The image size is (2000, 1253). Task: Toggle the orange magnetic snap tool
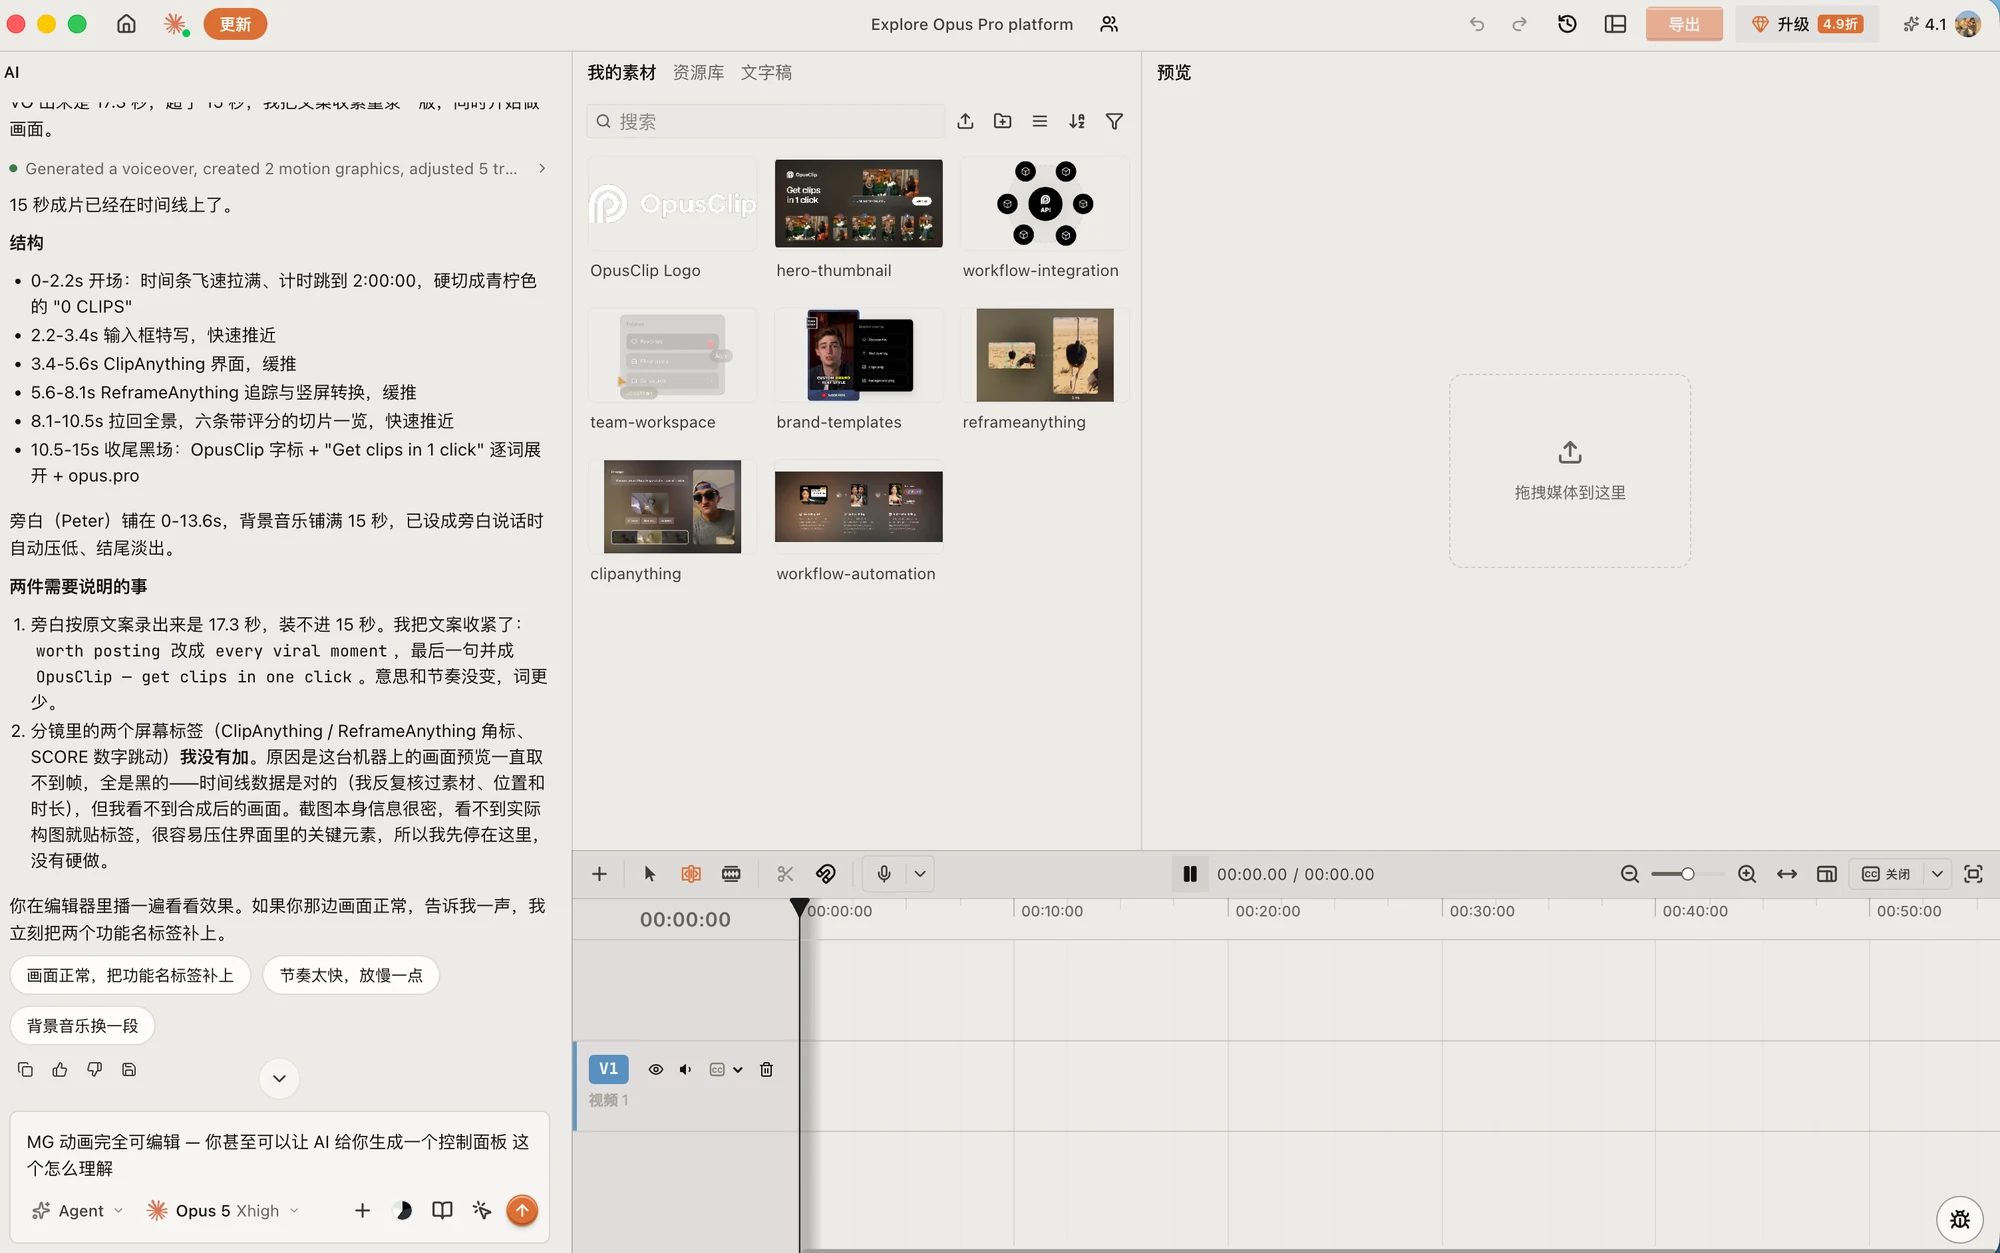(691, 874)
